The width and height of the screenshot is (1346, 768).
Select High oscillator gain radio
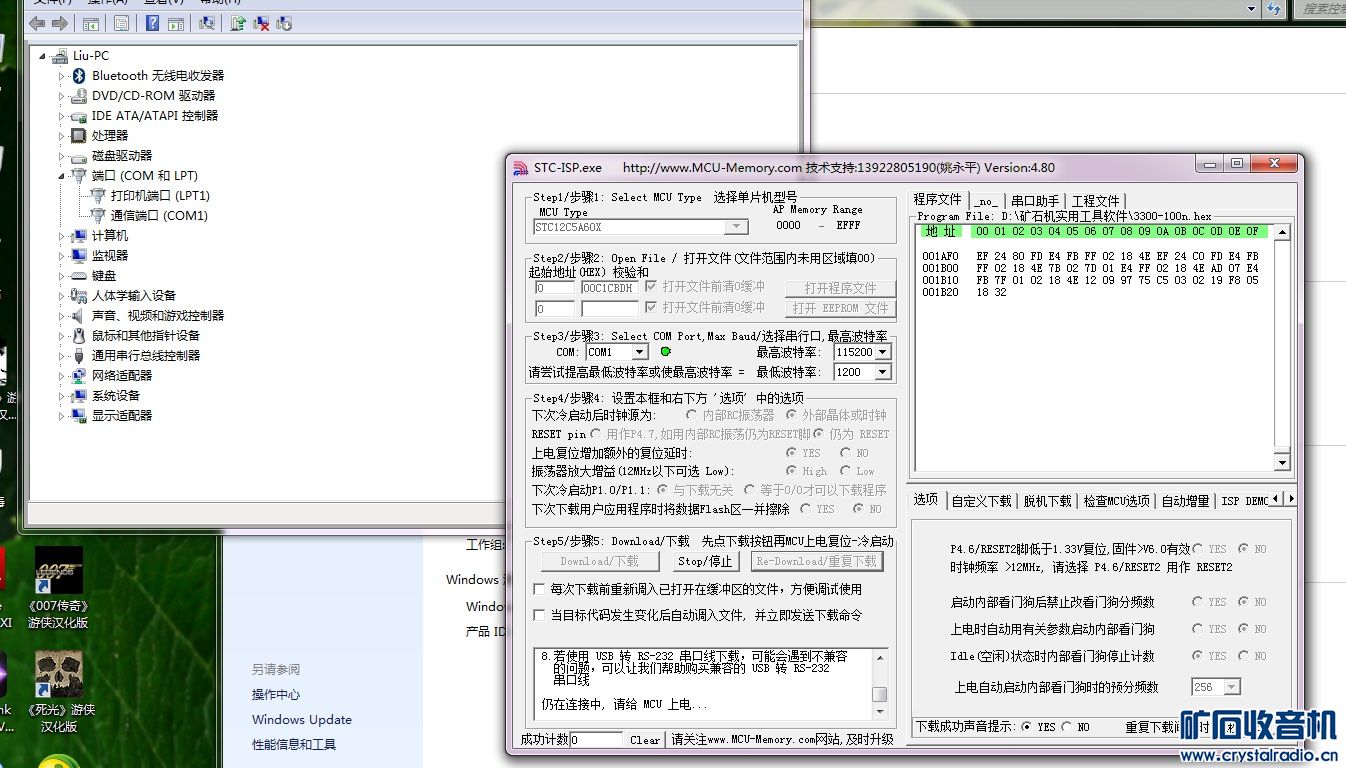click(x=792, y=471)
